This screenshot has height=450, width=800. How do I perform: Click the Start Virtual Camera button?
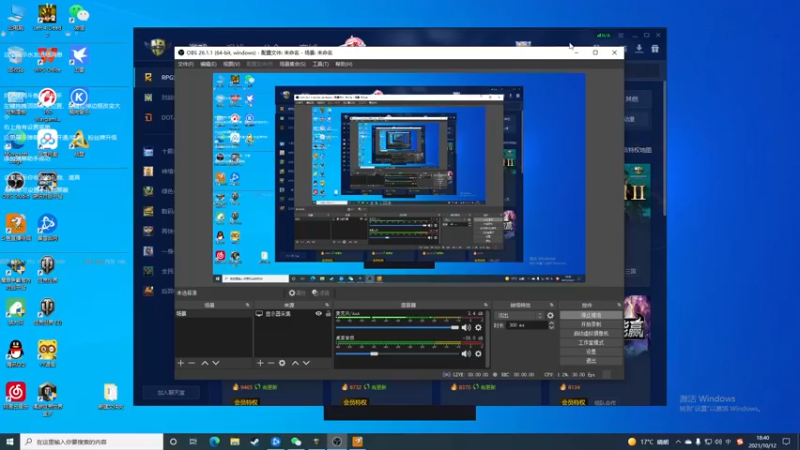coord(591,334)
